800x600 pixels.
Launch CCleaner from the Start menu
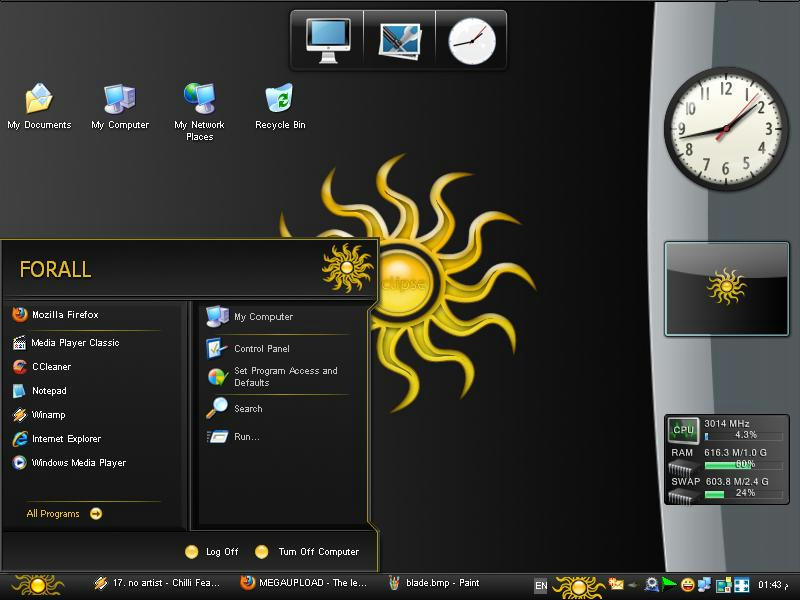pyautogui.click(x=42, y=367)
